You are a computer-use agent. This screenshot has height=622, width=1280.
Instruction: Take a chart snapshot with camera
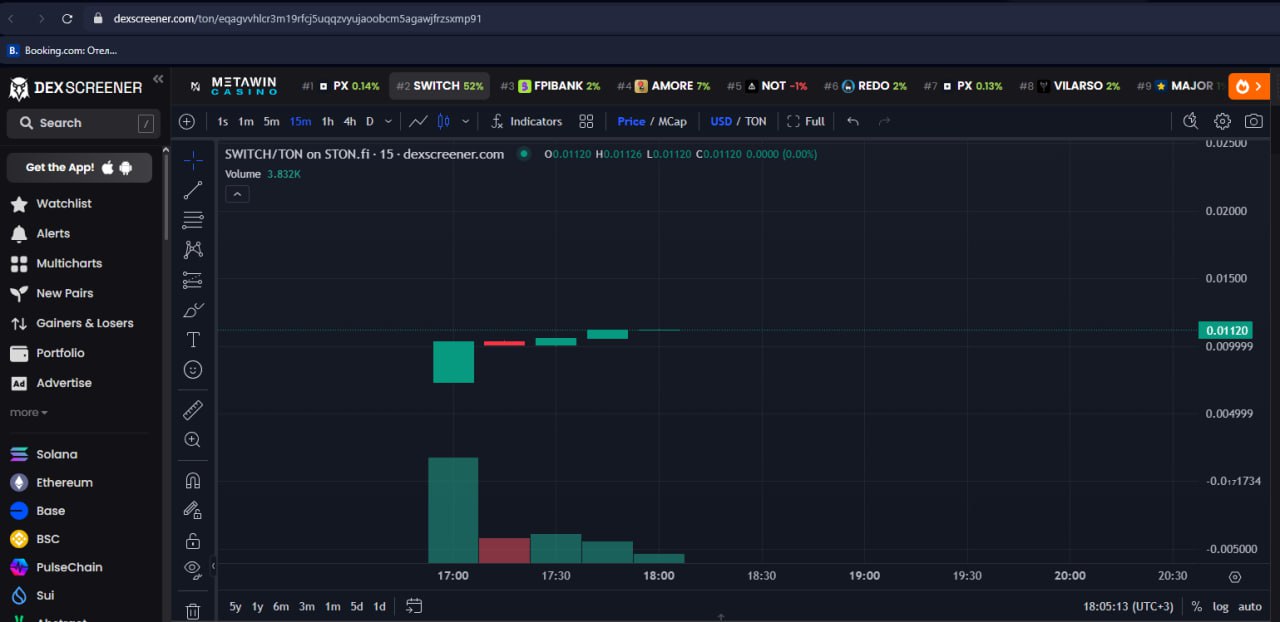tap(1253, 121)
